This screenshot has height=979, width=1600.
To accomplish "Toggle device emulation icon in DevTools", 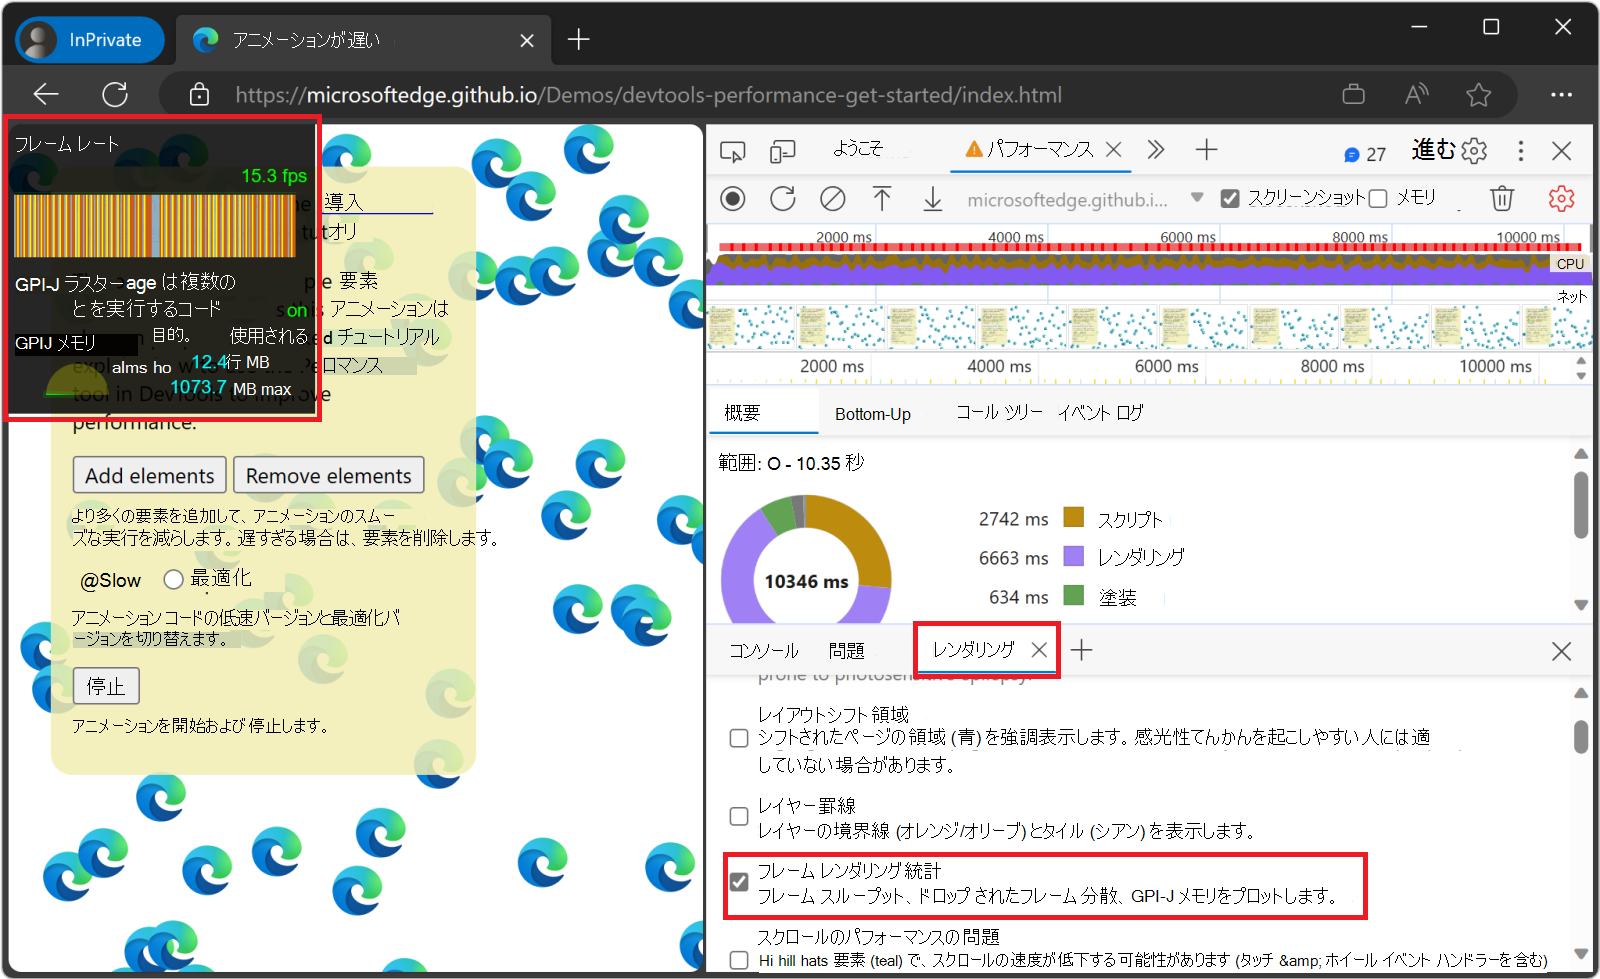I will pyautogui.click(x=782, y=151).
